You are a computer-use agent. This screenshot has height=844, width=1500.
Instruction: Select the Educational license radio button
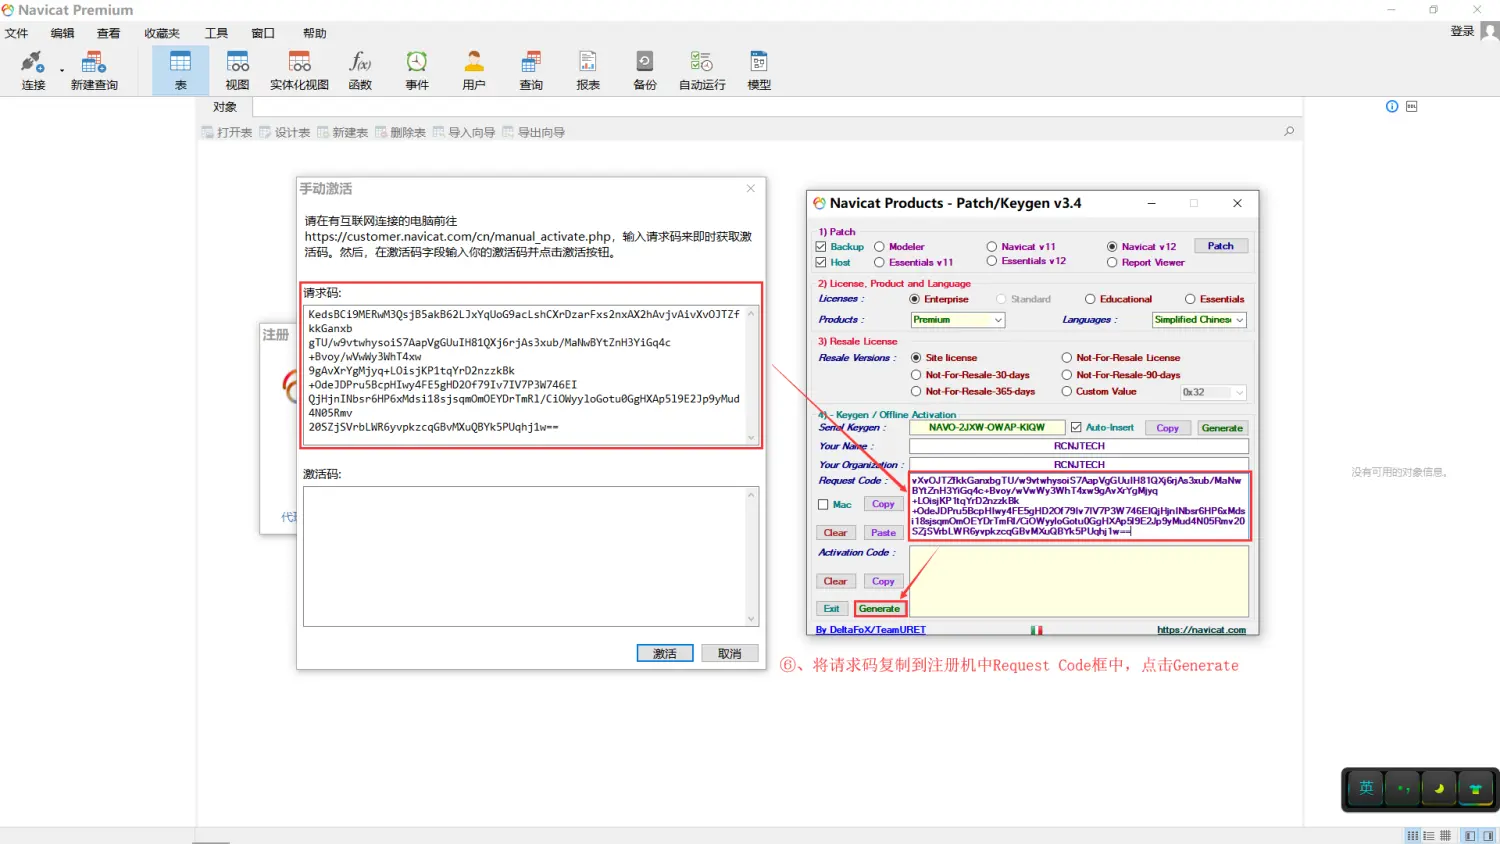coord(1090,299)
